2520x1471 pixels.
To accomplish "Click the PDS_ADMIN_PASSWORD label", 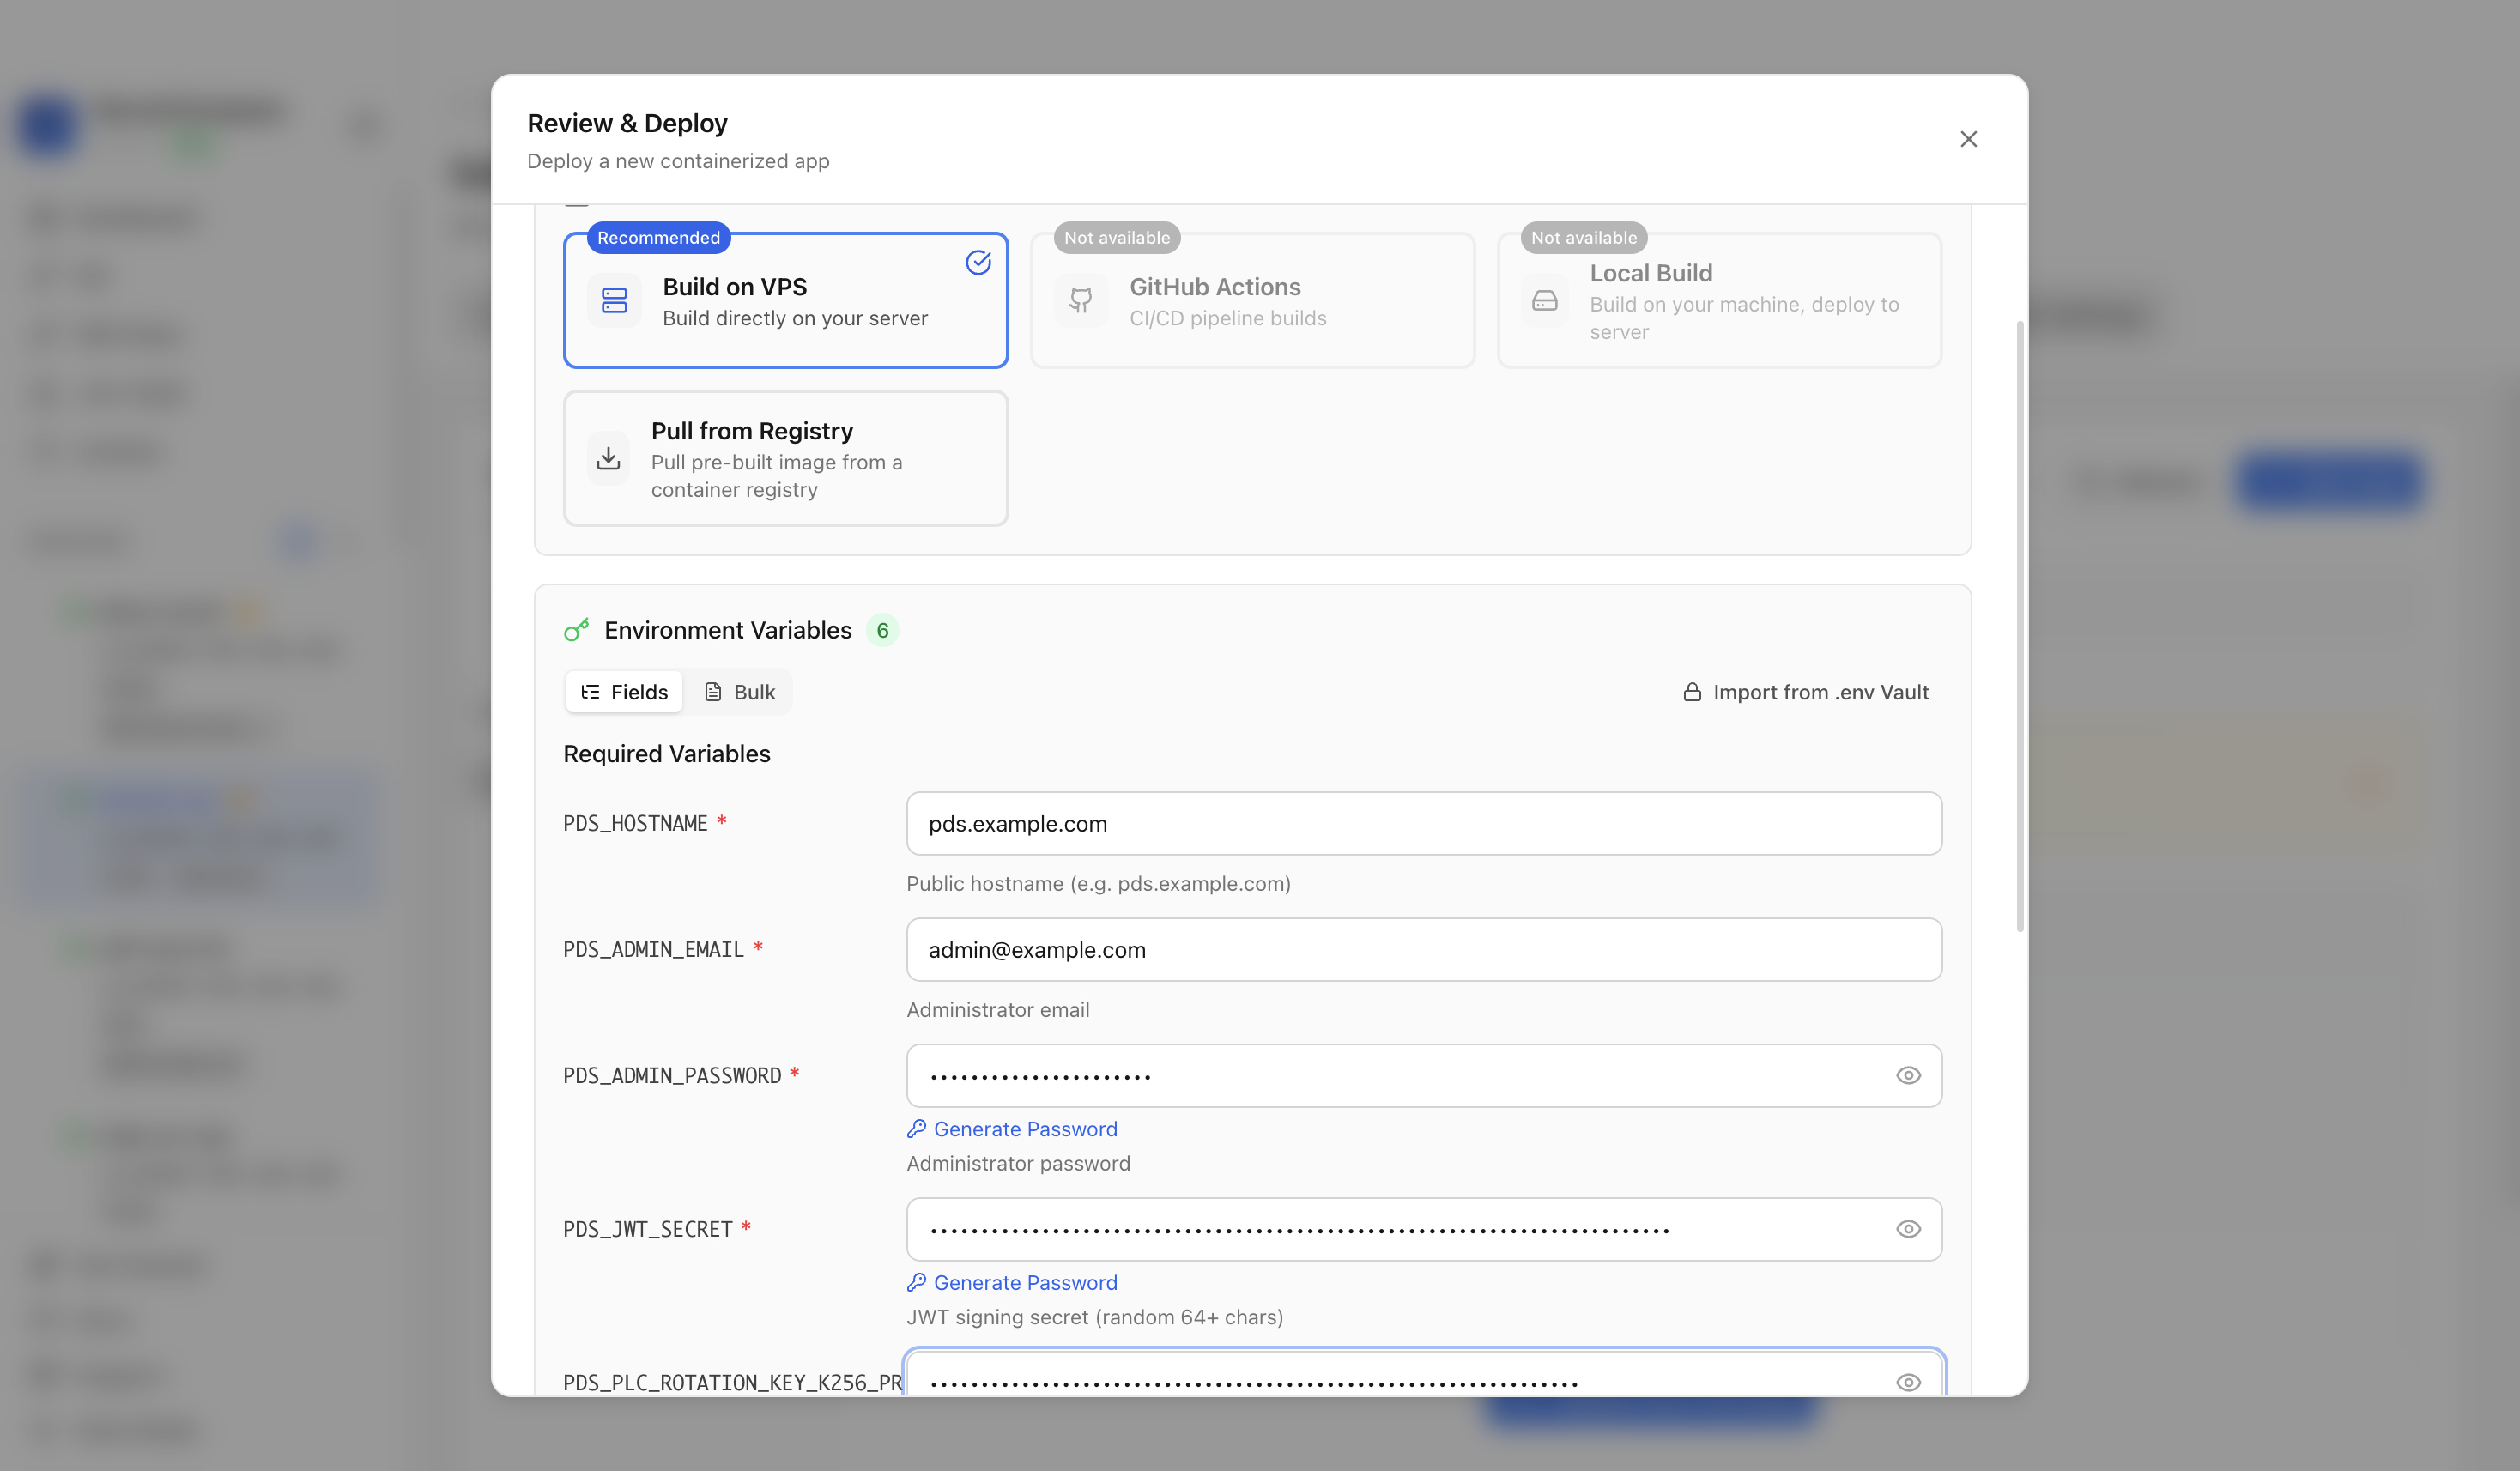I will click(672, 1076).
